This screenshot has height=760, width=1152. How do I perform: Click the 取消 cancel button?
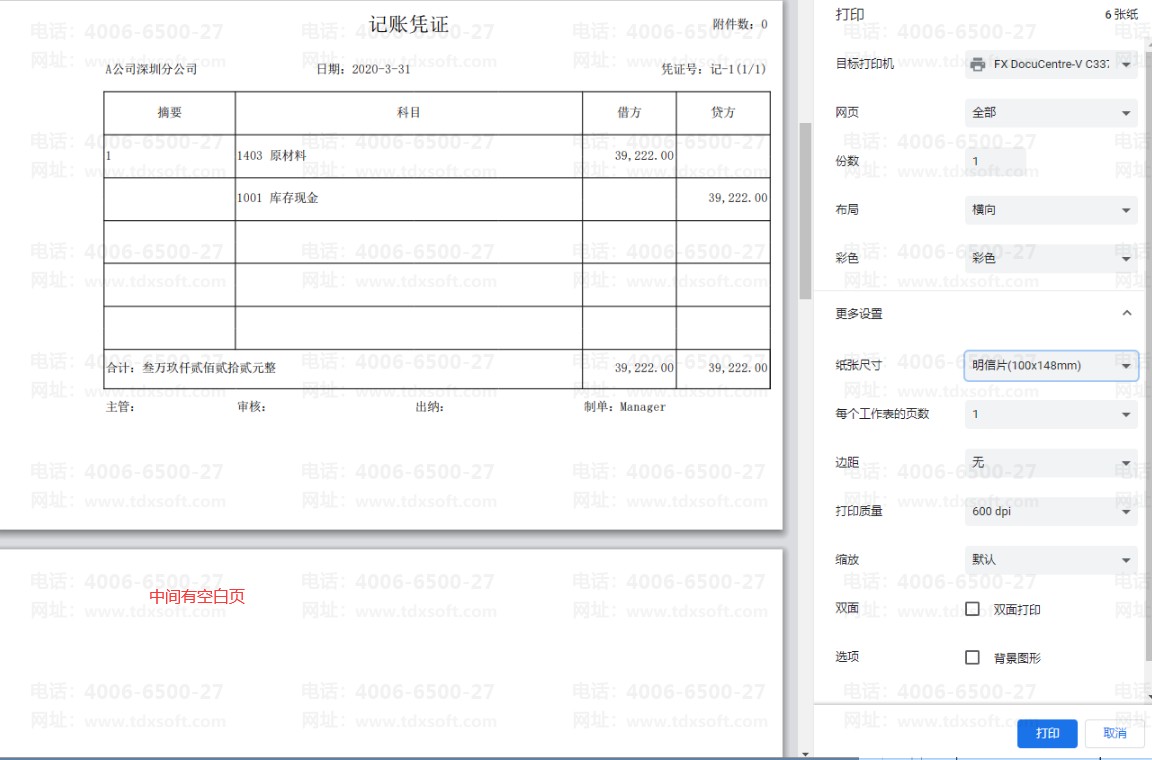click(1114, 733)
